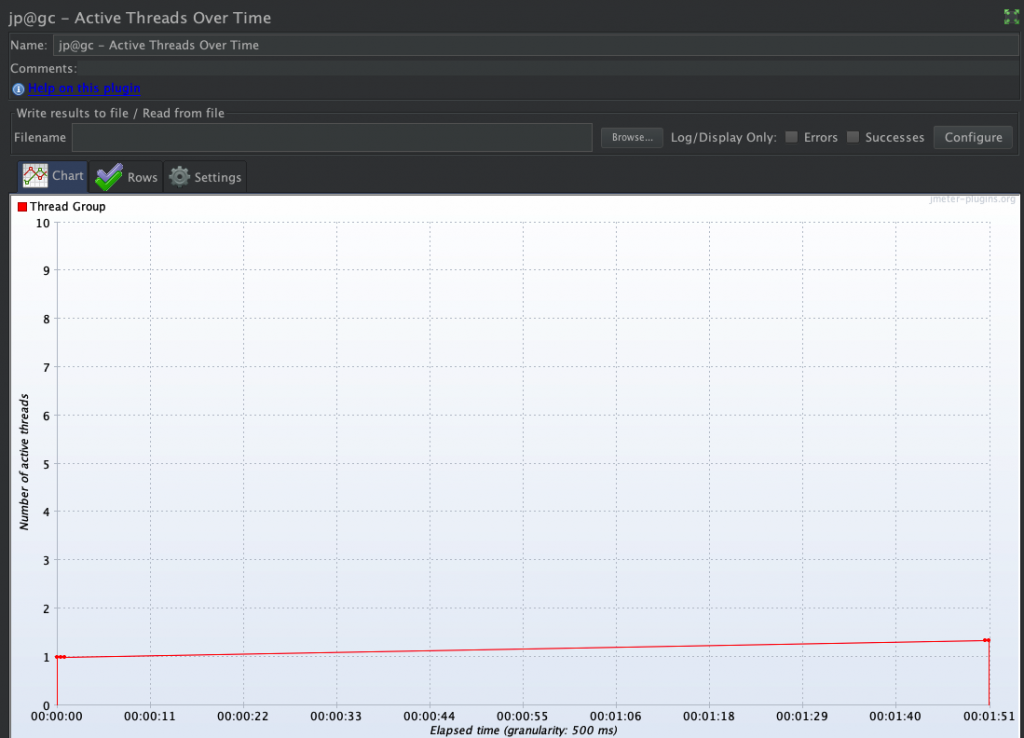
Task: Click the red data point at 00:01:51
Action: pos(986,640)
